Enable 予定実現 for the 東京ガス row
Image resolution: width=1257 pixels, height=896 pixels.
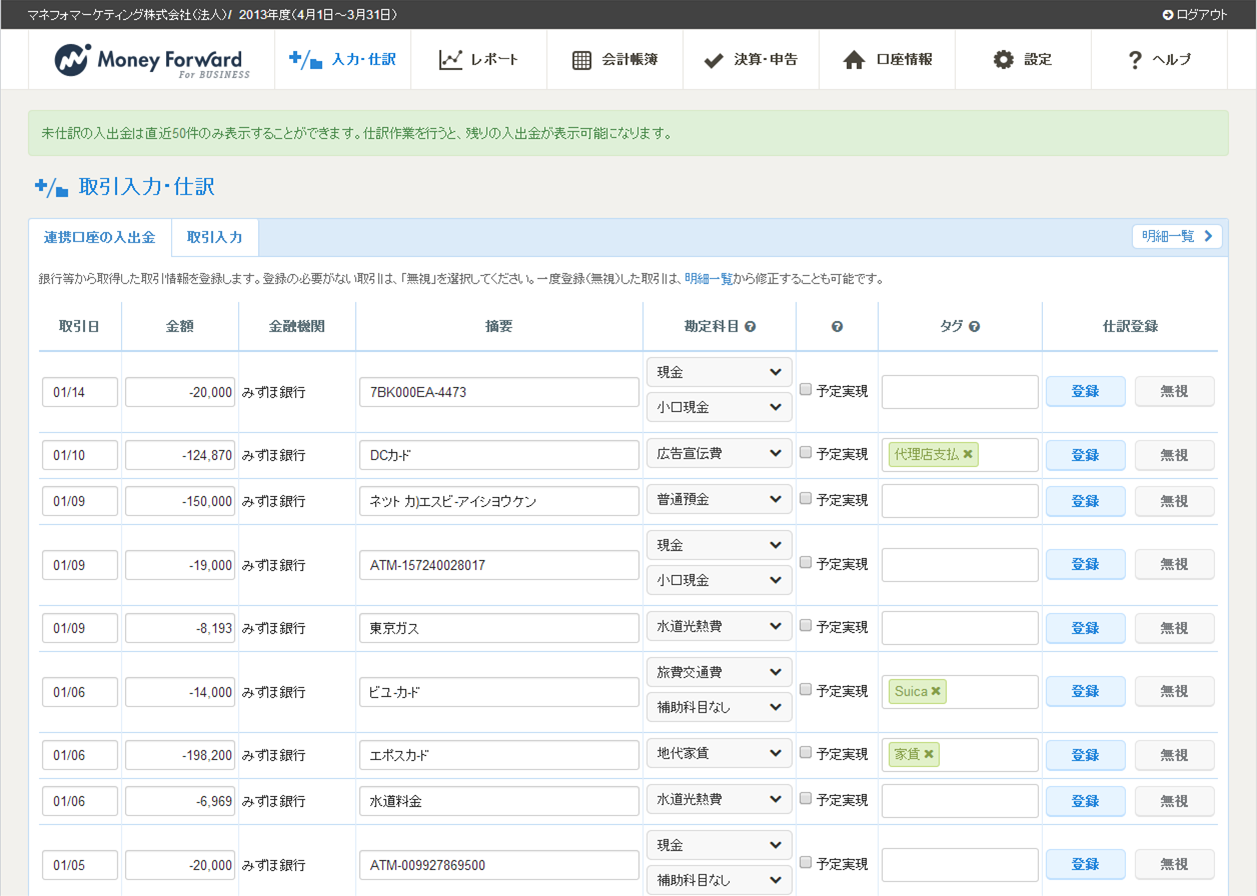point(806,626)
